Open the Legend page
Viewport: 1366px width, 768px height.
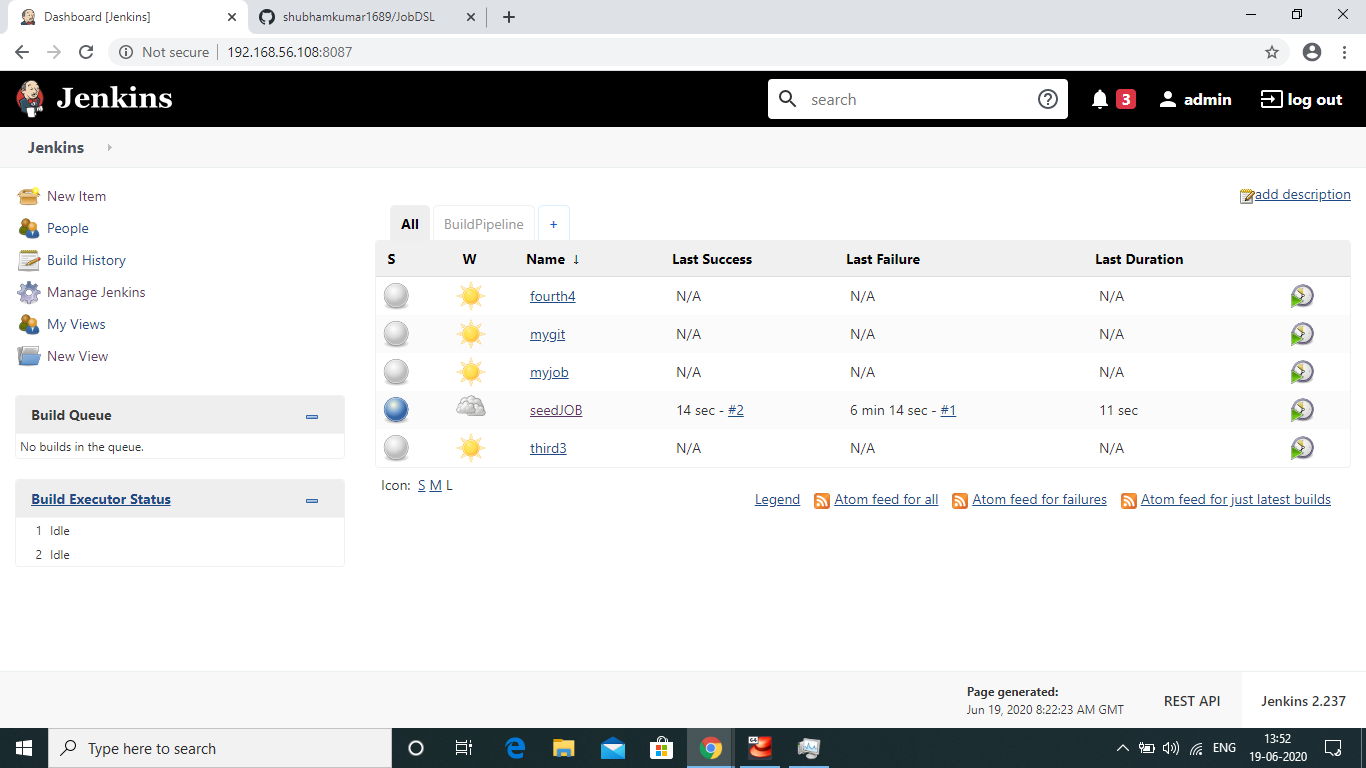777,499
